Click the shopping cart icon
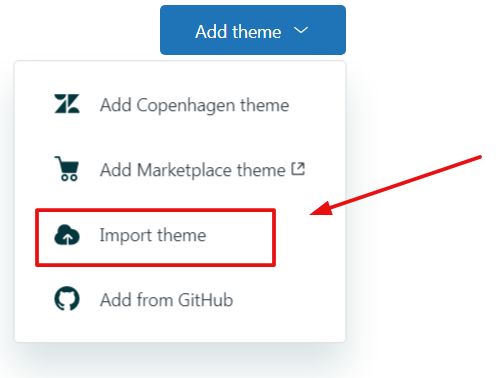The image size is (496, 378). (x=67, y=169)
